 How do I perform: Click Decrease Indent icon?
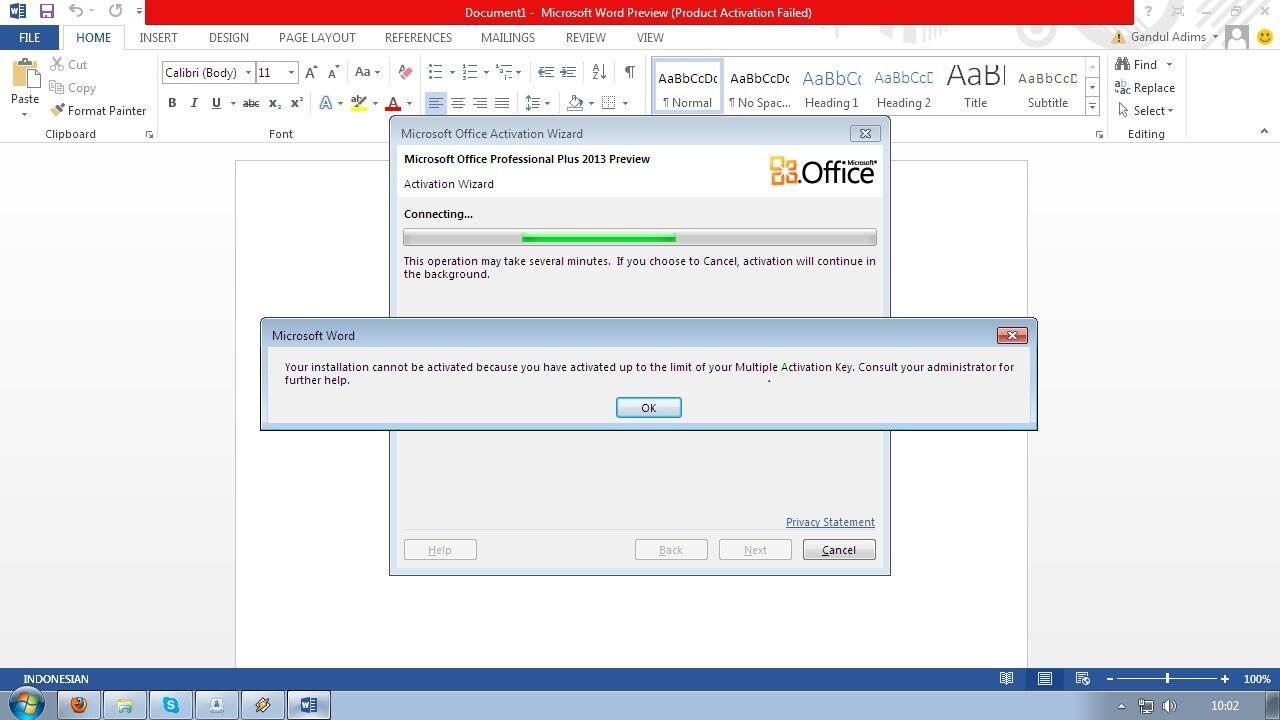(x=546, y=72)
